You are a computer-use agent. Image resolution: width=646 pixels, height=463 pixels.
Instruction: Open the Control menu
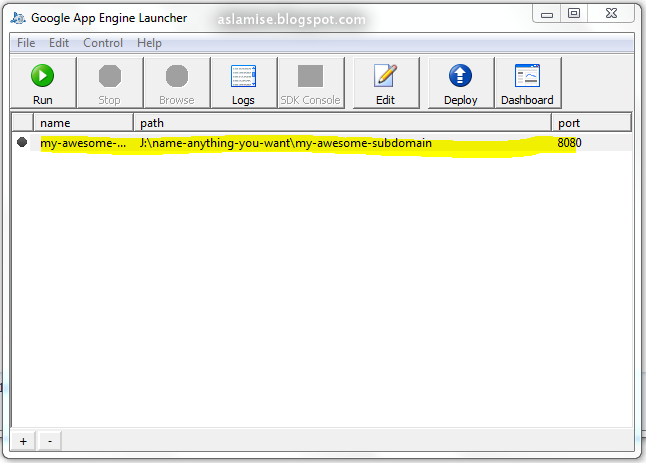pos(103,43)
